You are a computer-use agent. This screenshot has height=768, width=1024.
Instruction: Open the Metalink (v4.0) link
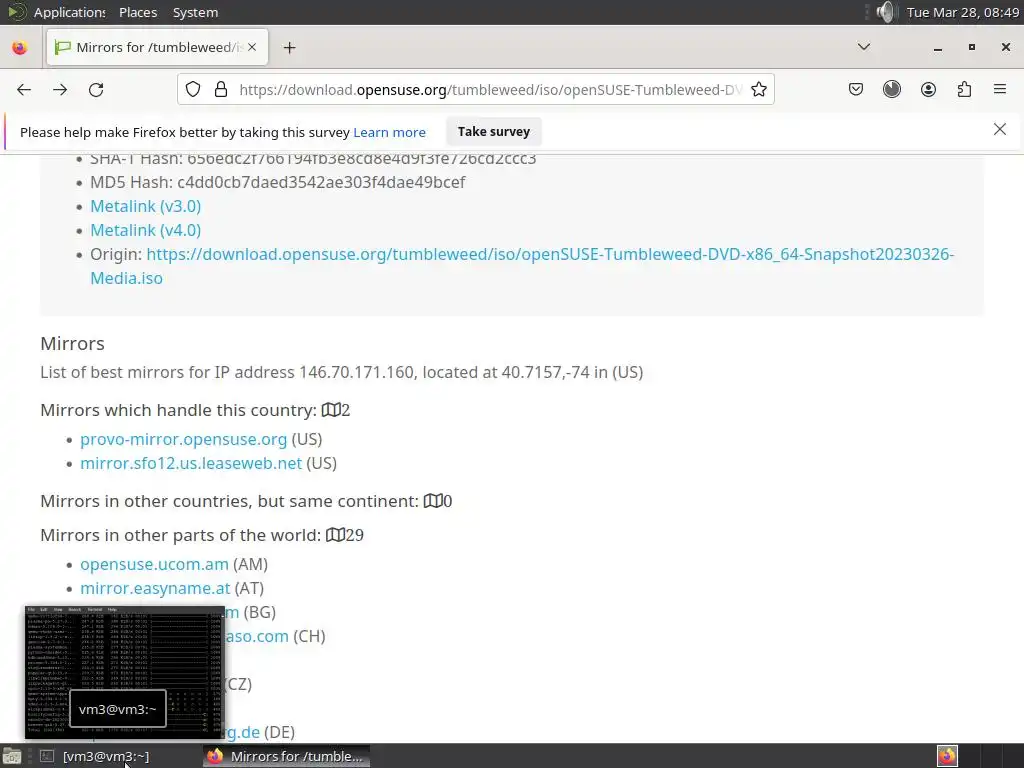[x=146, y=231]
